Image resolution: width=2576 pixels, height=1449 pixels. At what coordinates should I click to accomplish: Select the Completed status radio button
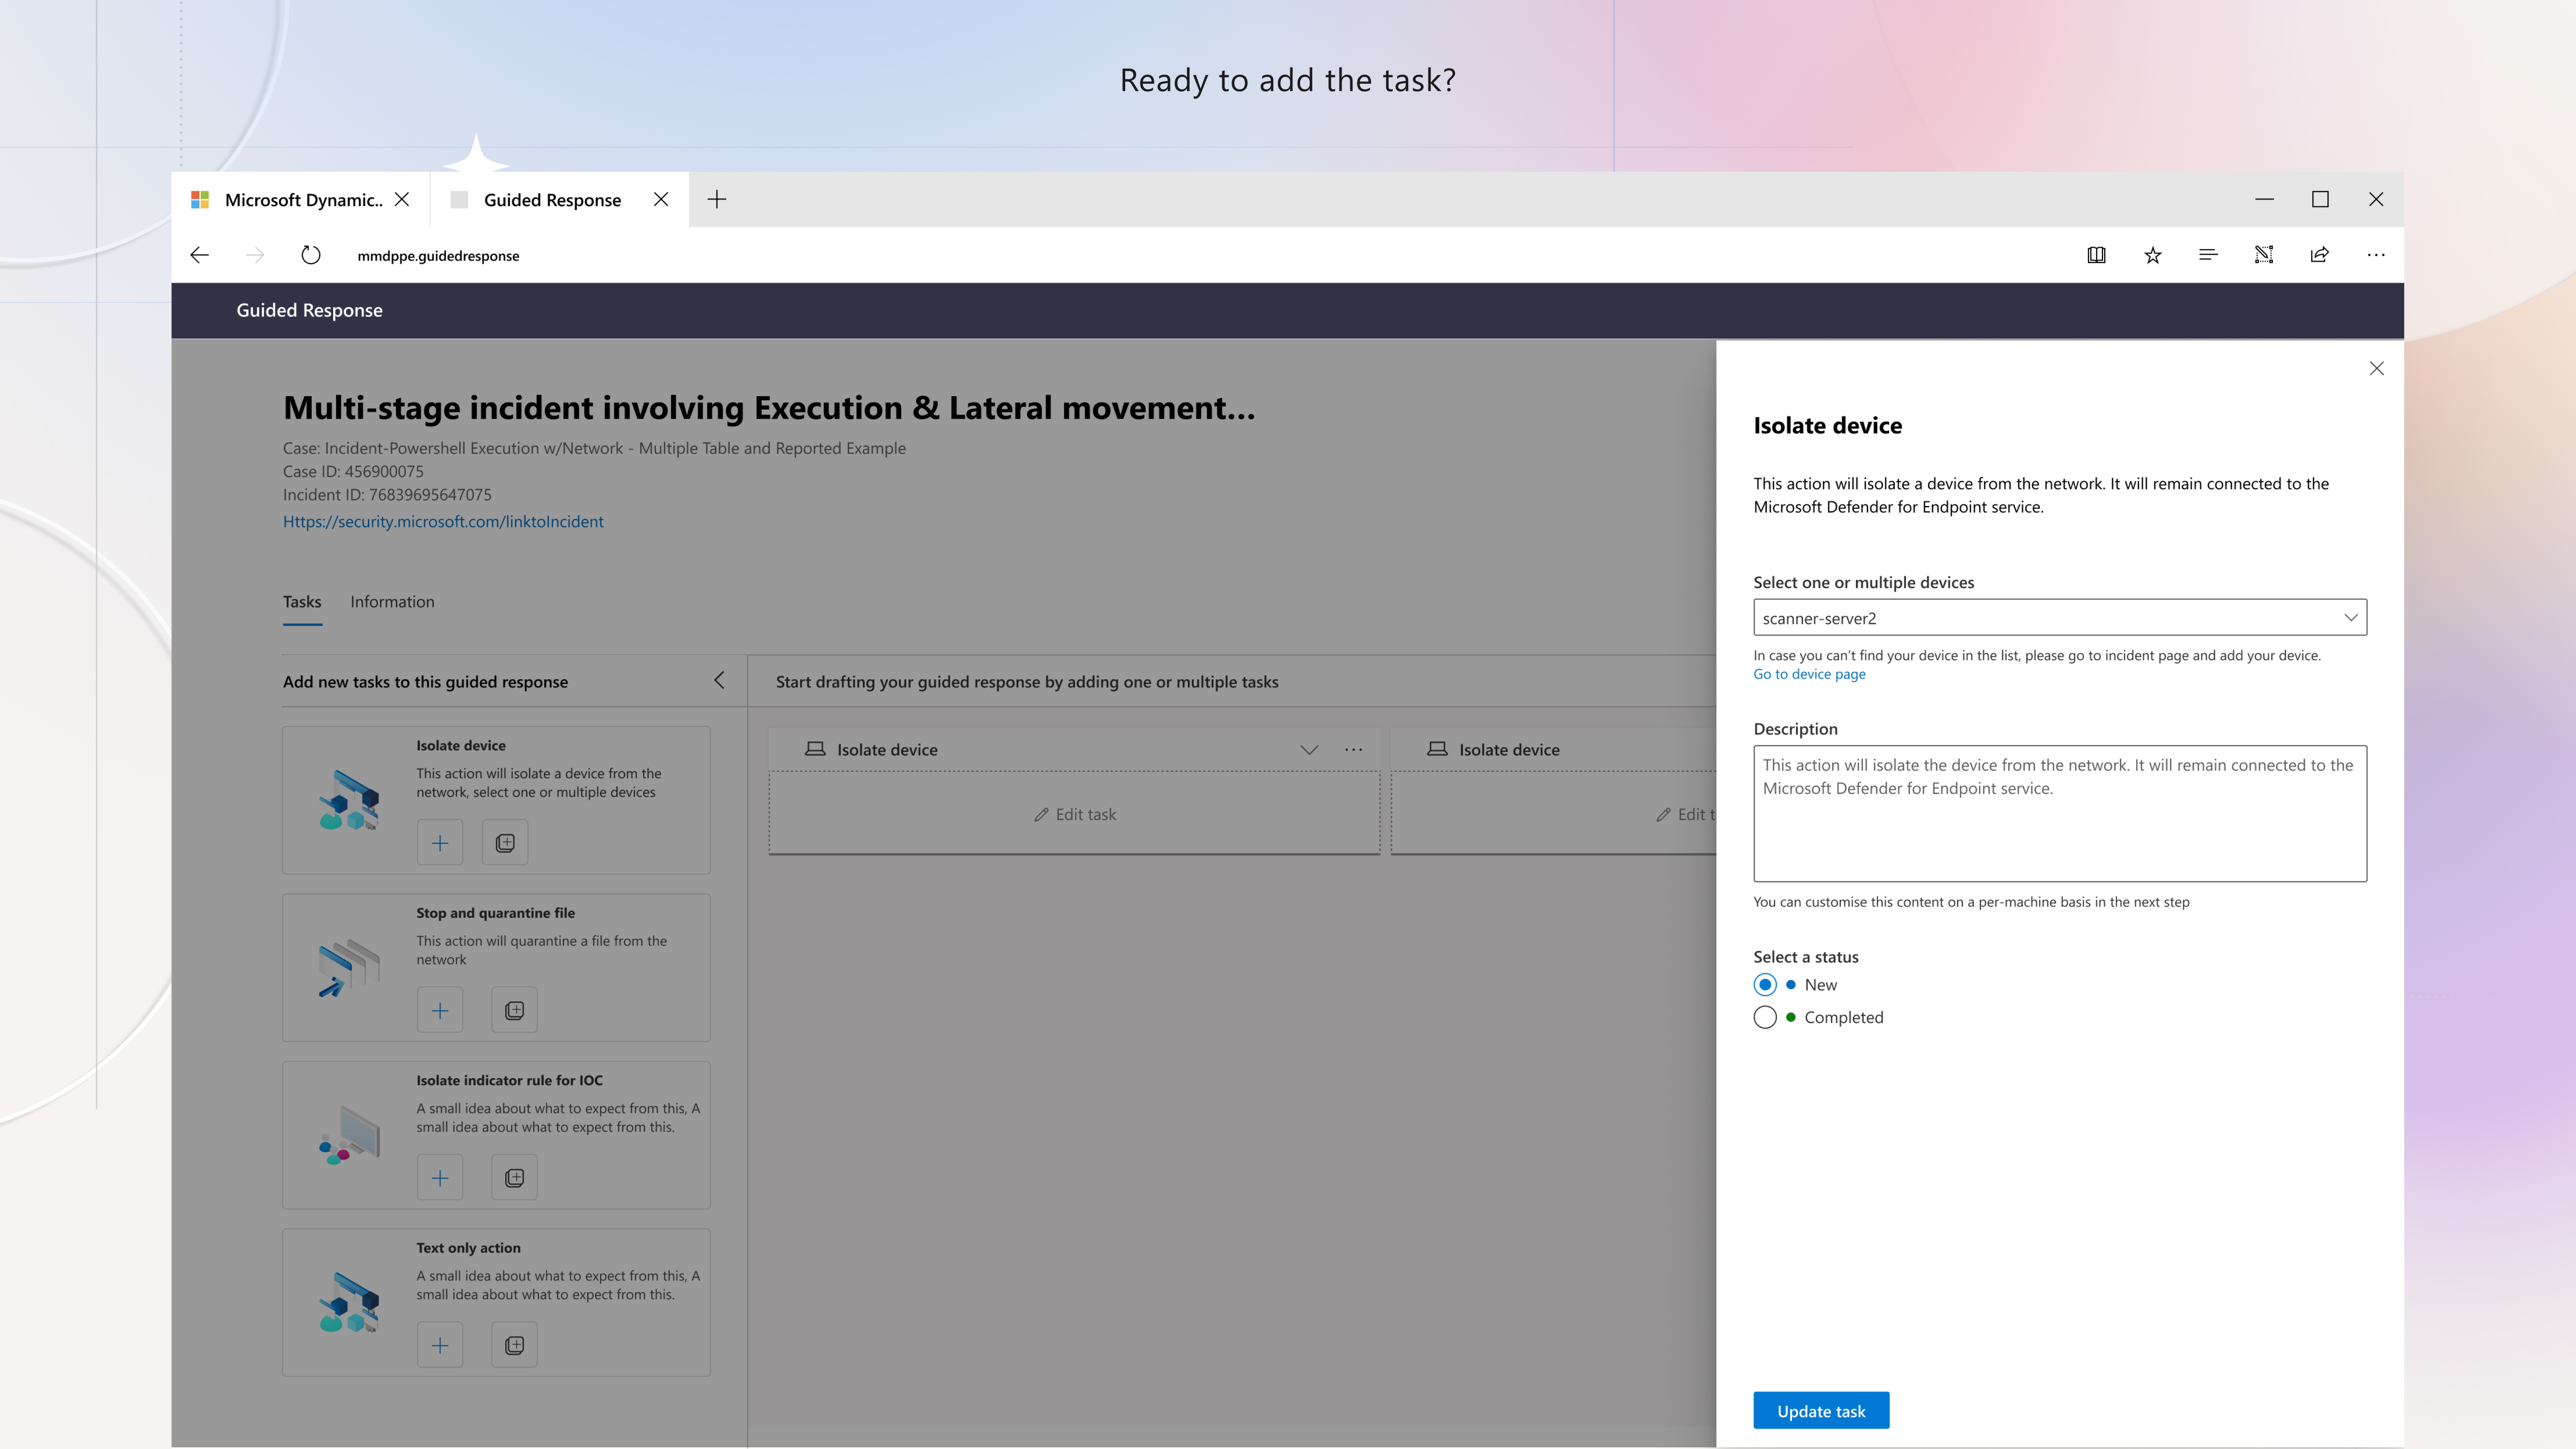pyautogui.click(x=1765, y=1017)
